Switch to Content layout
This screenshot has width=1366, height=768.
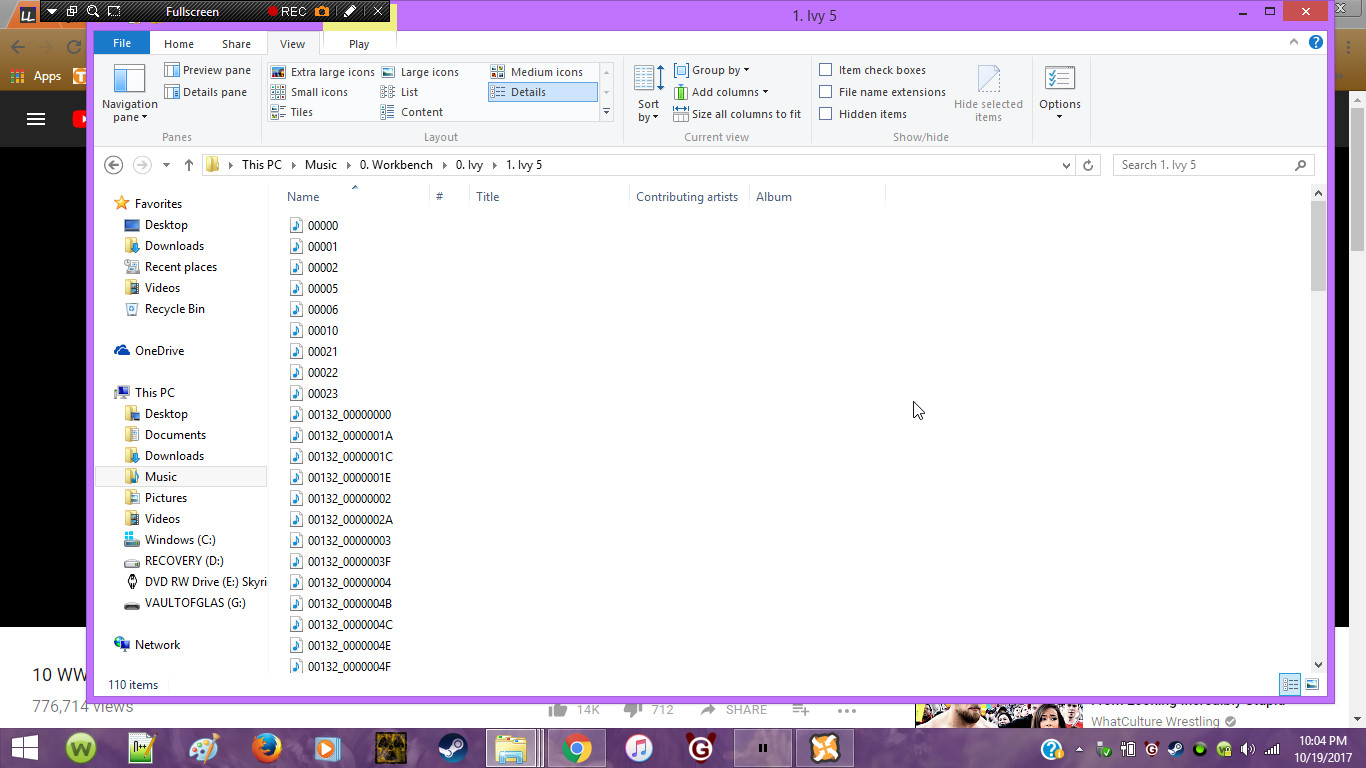(x=412, y=112)
